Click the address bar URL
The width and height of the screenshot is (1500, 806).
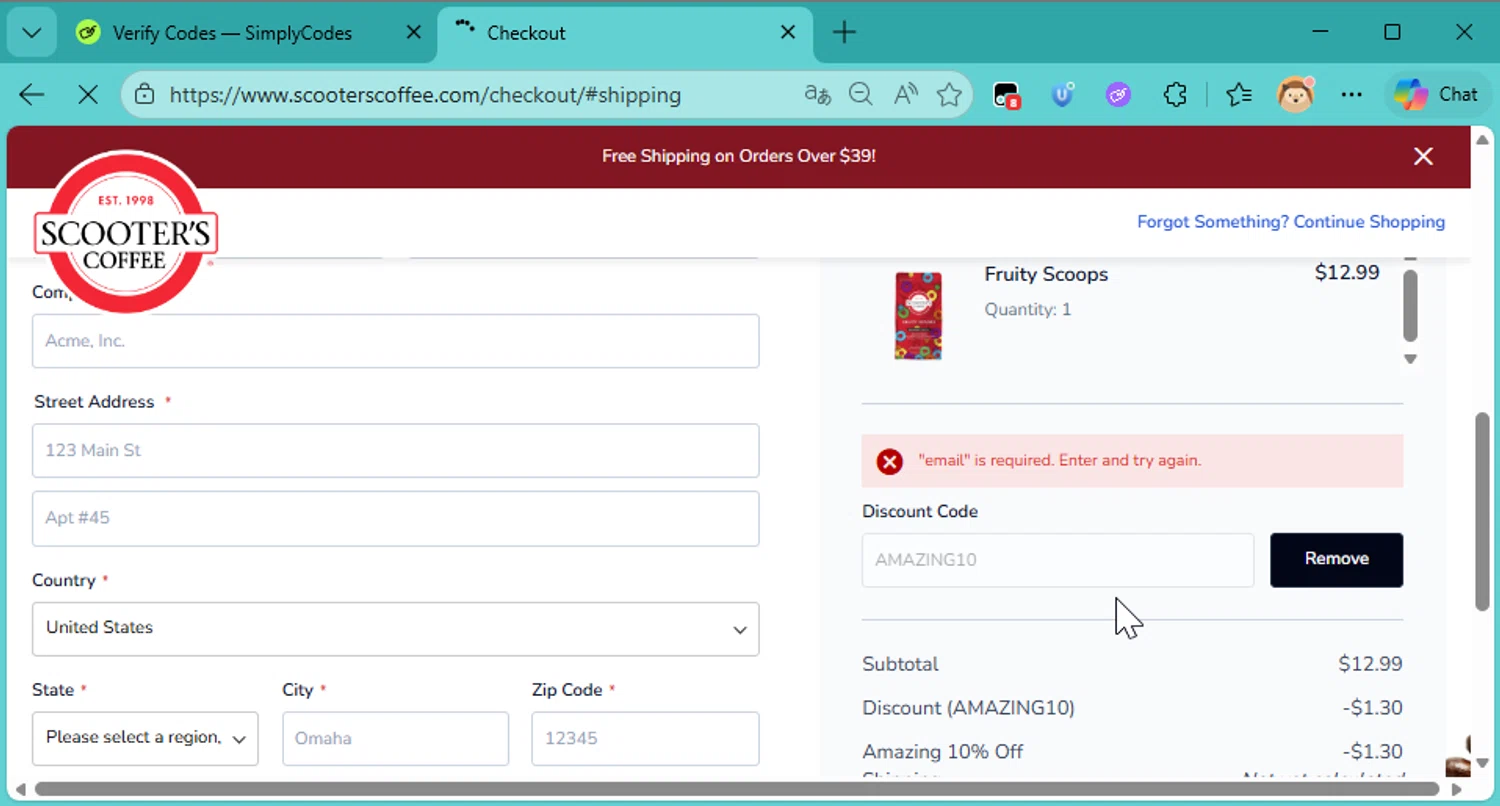(x=425, y=95)
